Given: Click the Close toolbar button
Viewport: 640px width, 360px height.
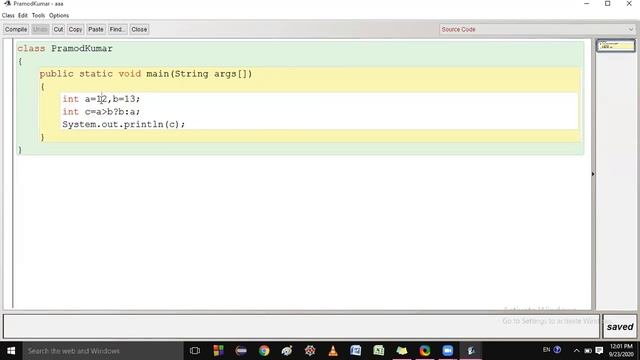Looking at the screenshot, I should [x=139, y=29].
